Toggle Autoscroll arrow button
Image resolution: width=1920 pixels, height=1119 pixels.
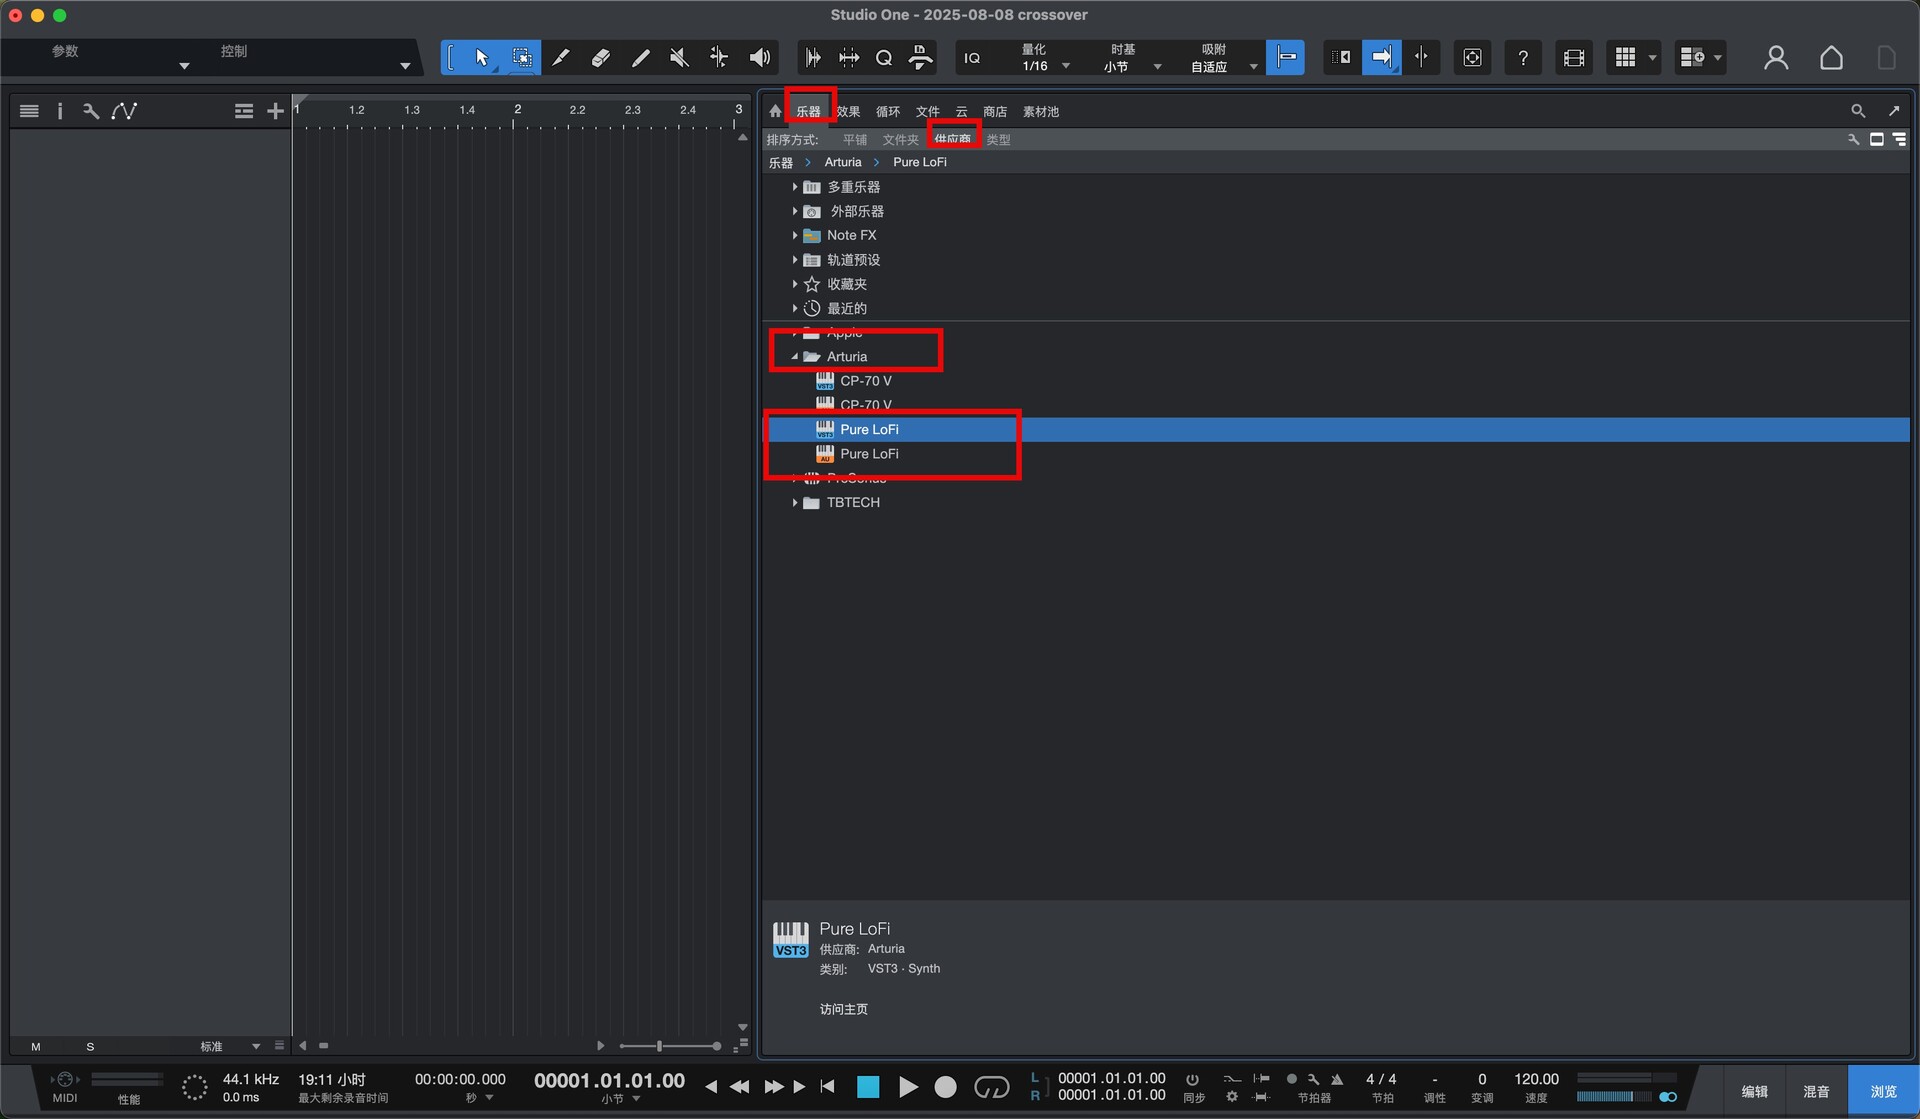click(x=1381, y=58)
